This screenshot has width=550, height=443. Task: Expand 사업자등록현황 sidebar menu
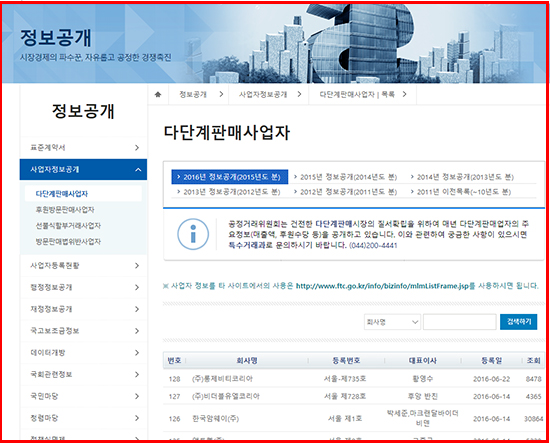83,266
